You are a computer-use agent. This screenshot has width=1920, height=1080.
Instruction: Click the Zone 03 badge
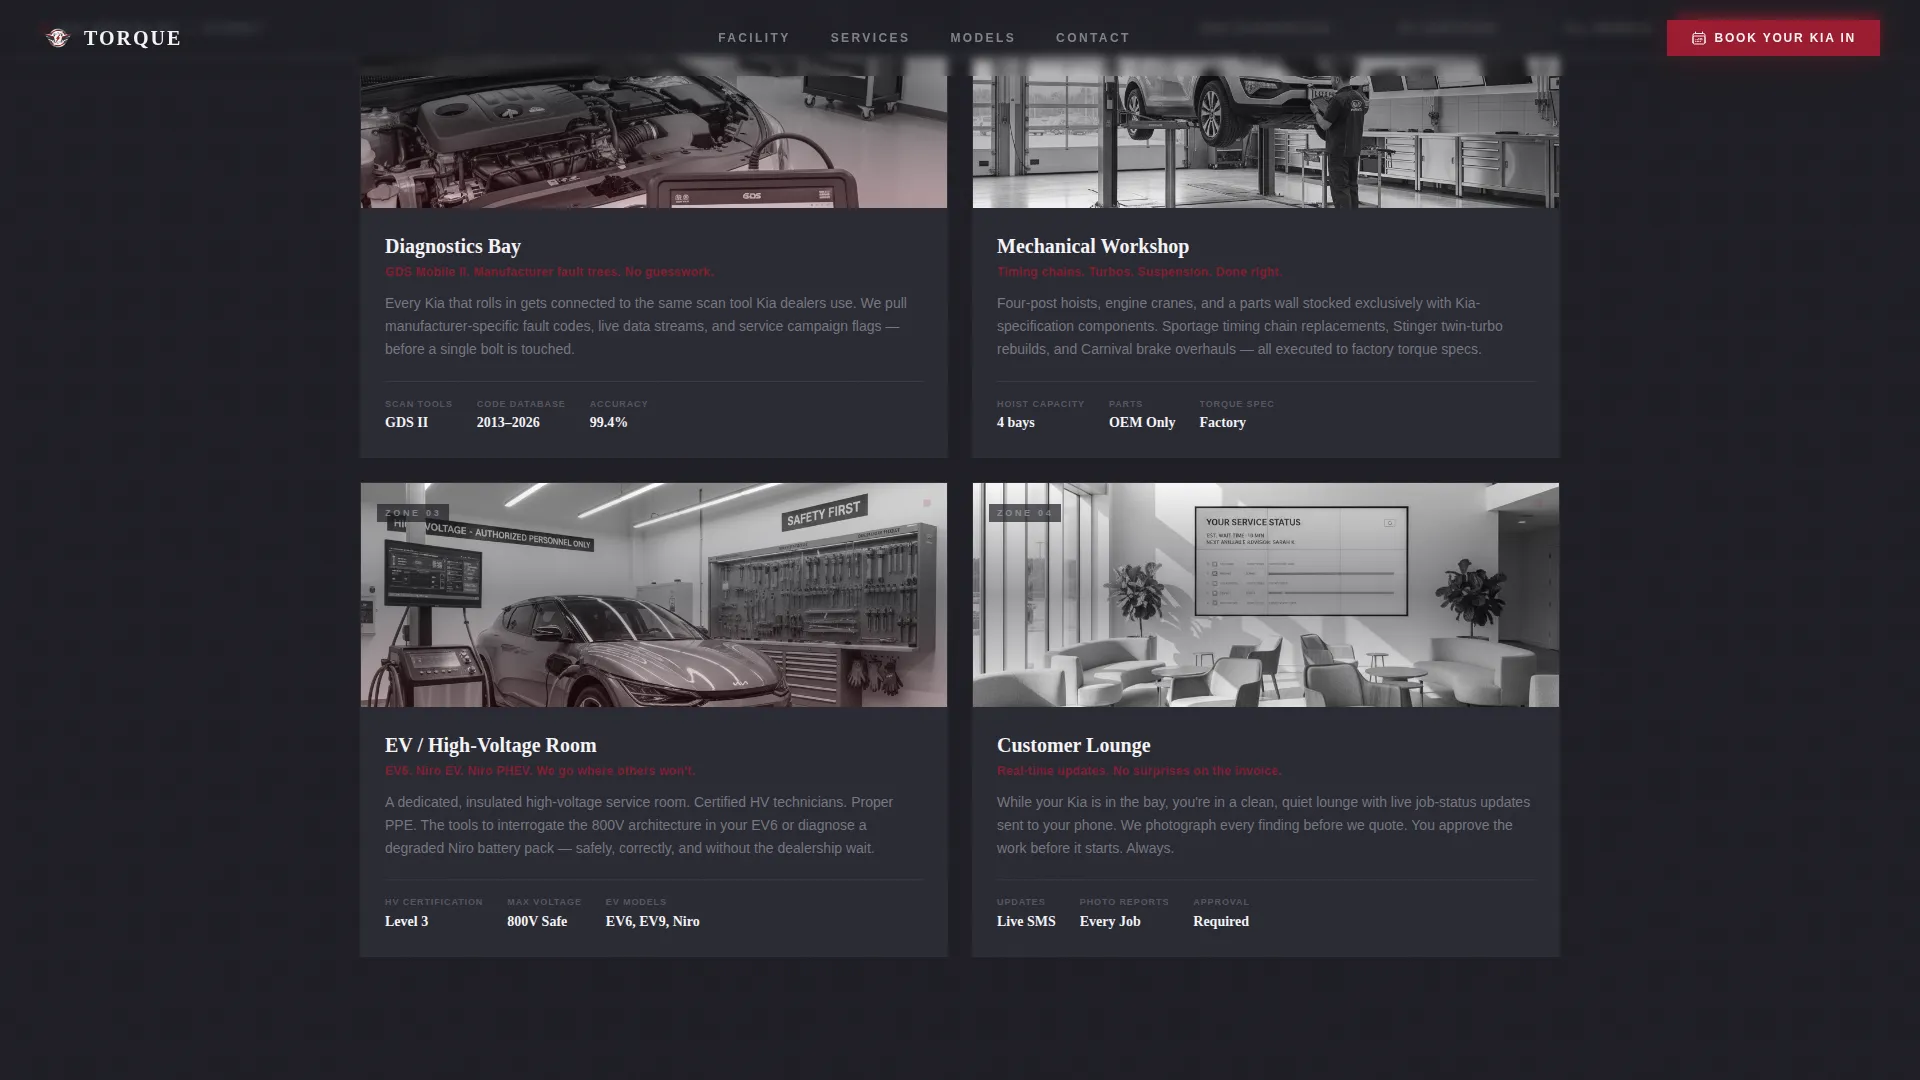point(413,513)
